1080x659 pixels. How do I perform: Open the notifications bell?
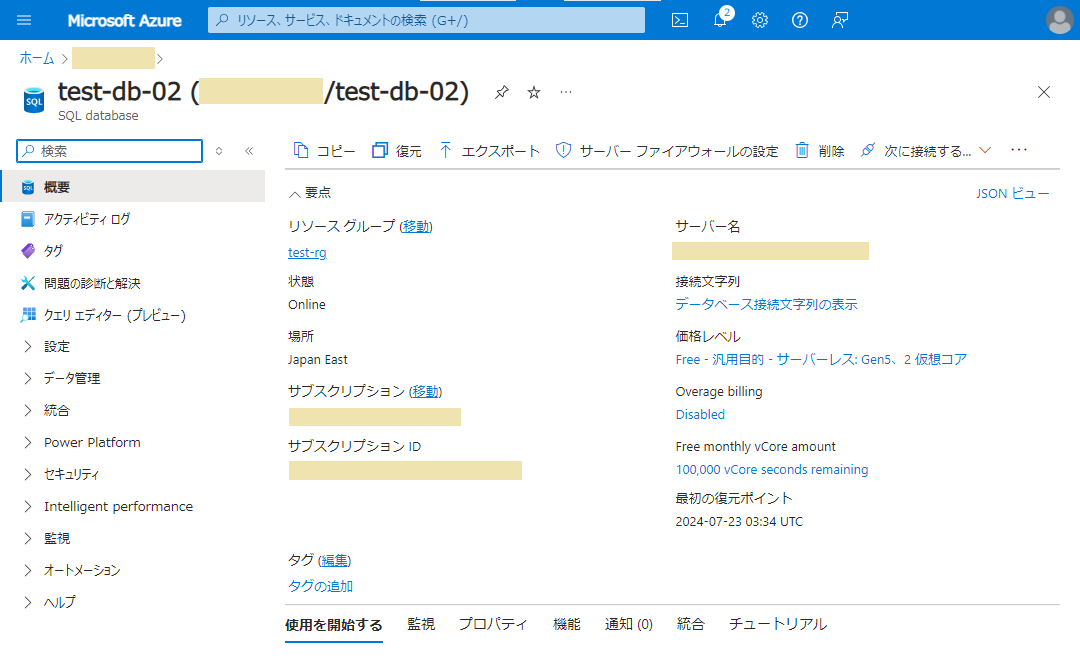tap(720, 19)
